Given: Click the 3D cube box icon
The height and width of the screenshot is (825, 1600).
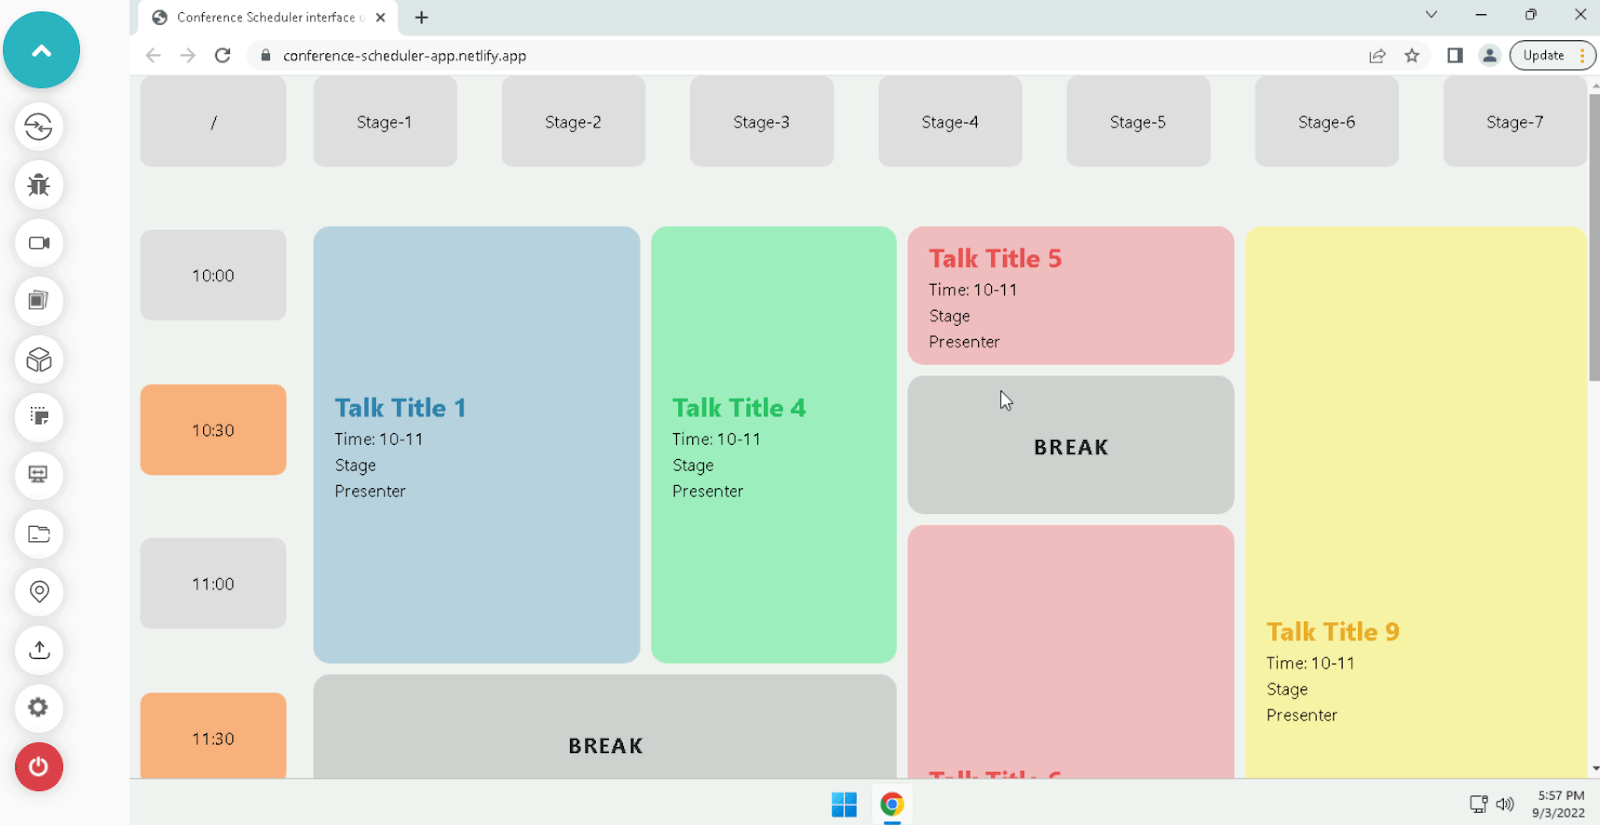Looking at the screenshot, I should coord(39,359).
